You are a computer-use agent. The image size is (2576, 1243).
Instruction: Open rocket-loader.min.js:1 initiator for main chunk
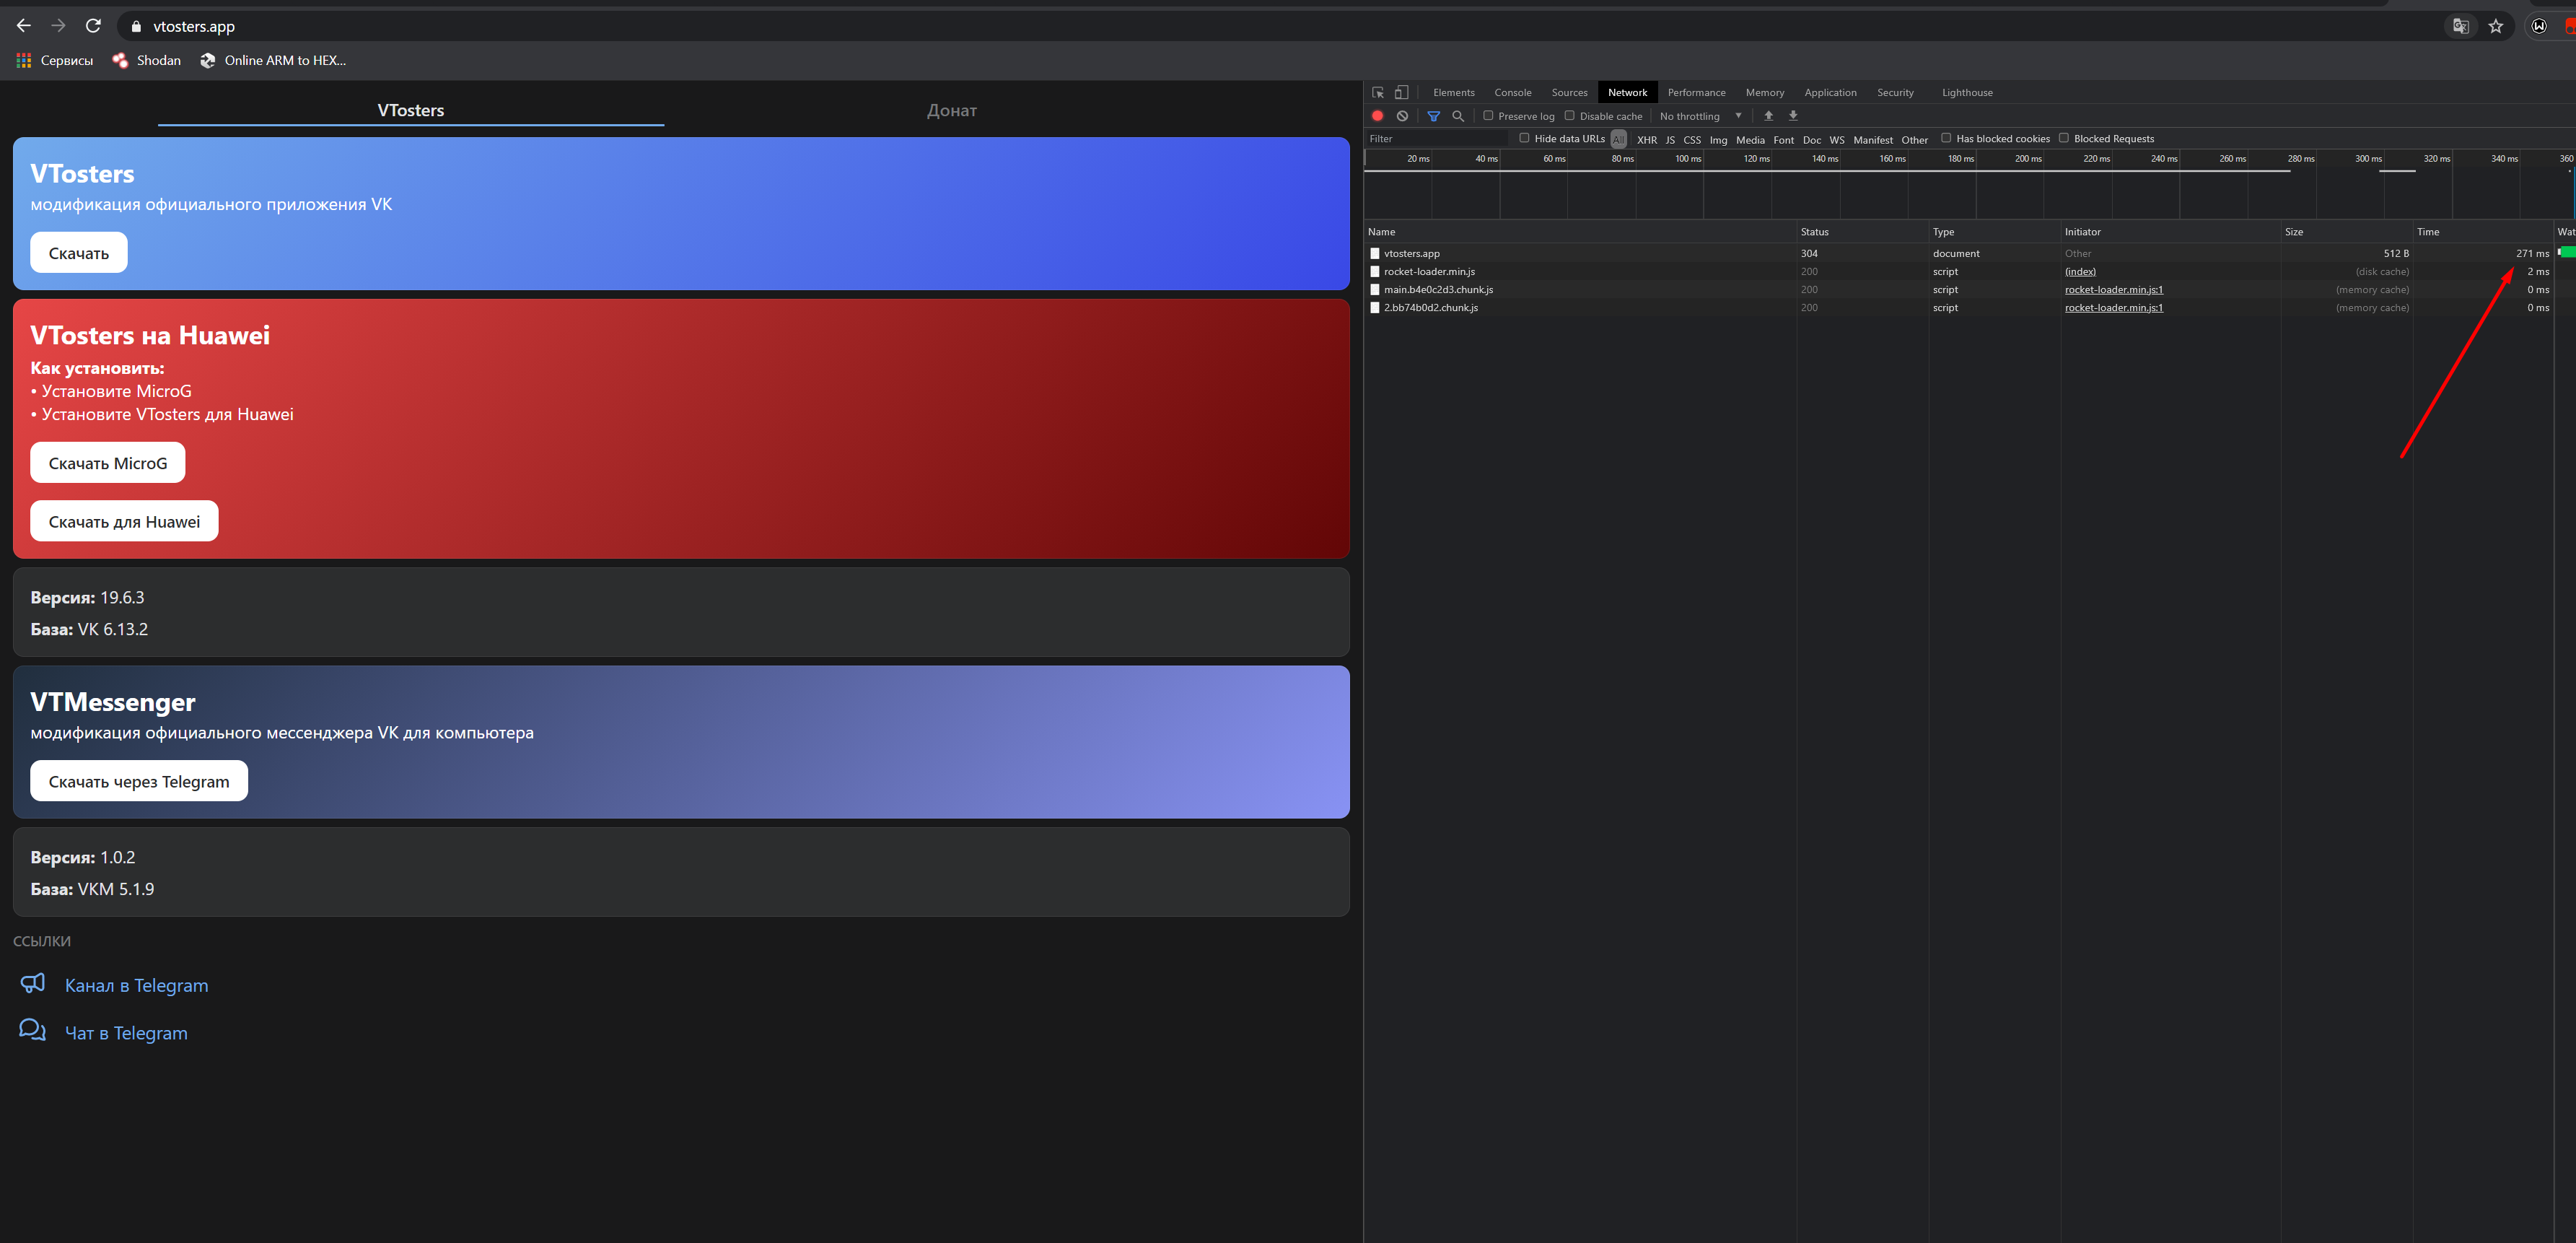pyautogui.click(x=2113, y=290)
